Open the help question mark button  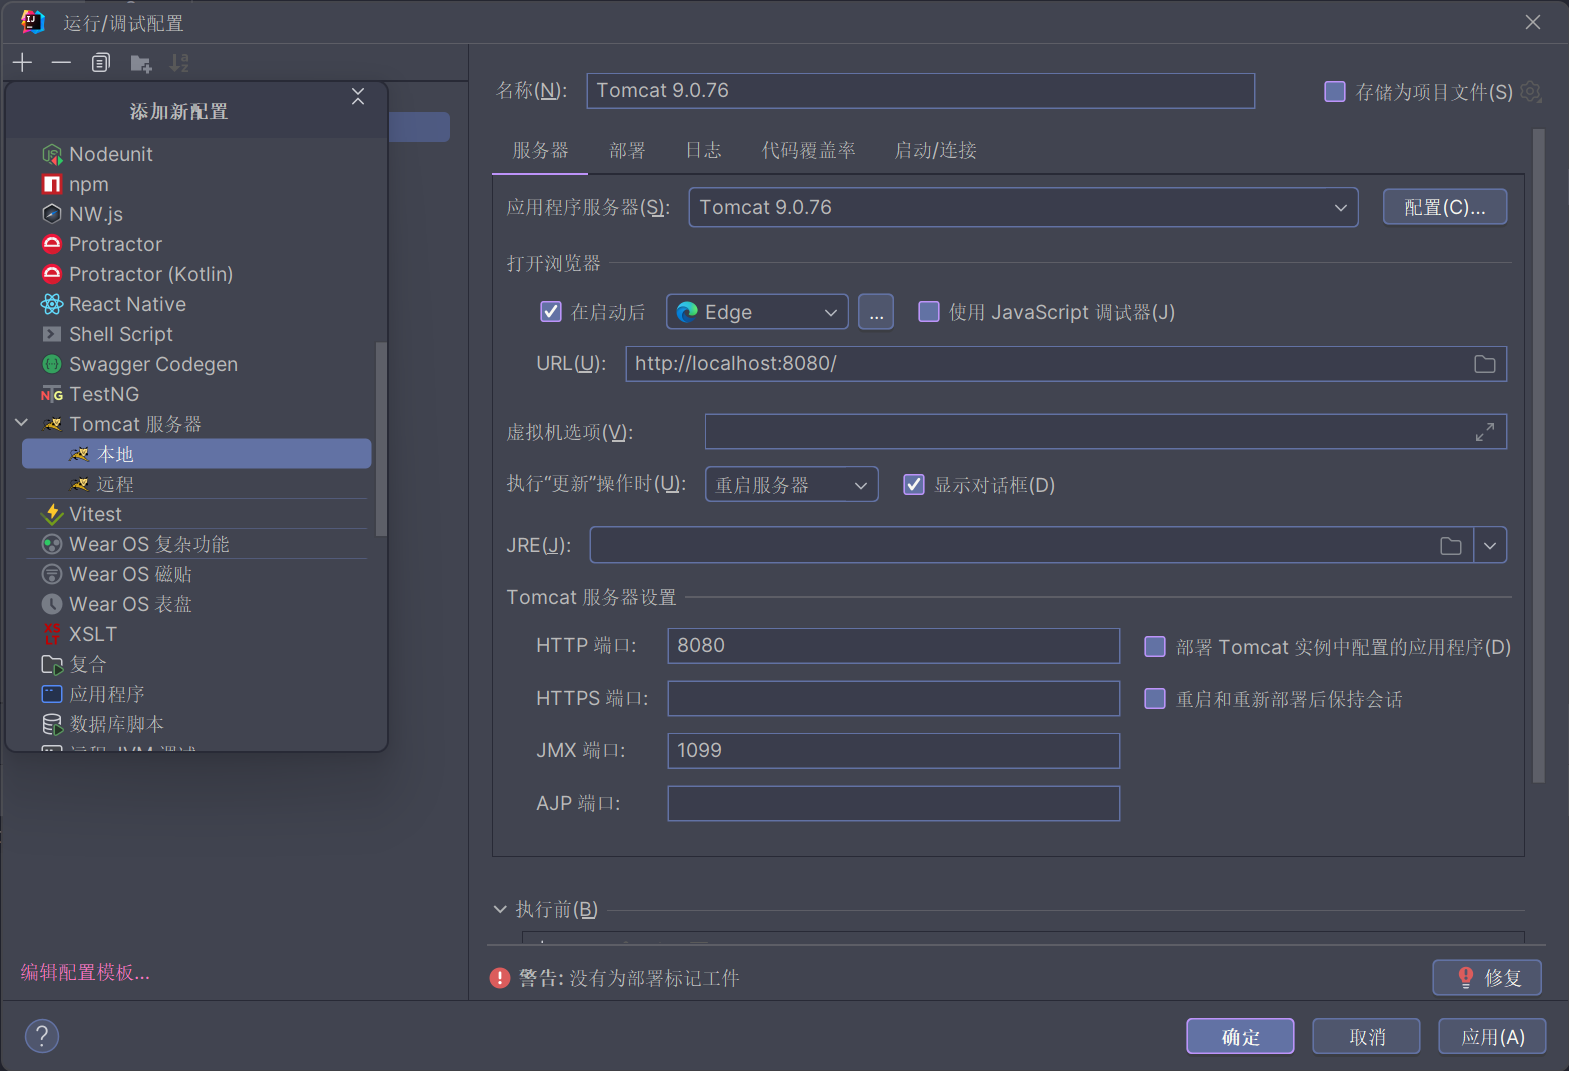pyautogui.click(x=42, y=1036)
